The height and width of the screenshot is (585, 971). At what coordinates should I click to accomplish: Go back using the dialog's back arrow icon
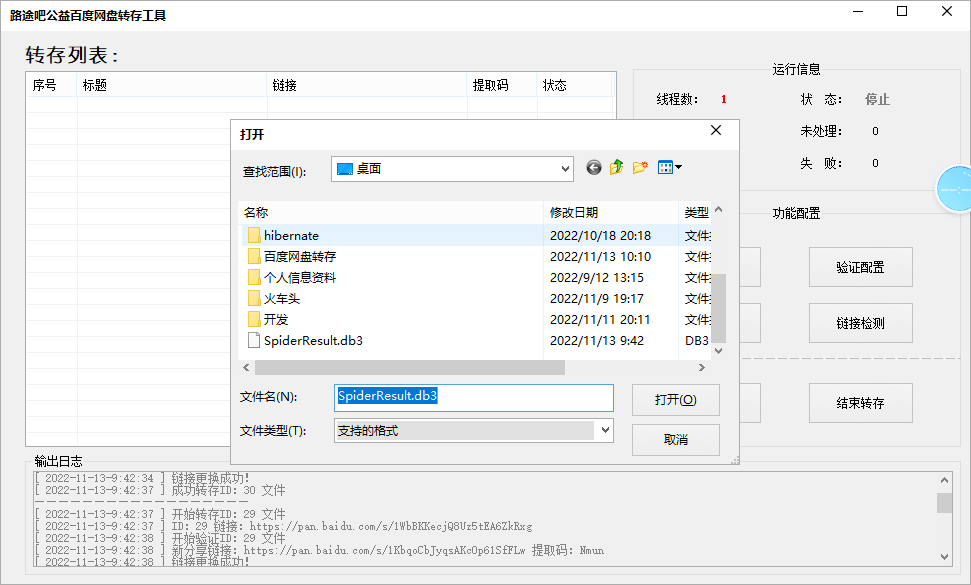593,168
